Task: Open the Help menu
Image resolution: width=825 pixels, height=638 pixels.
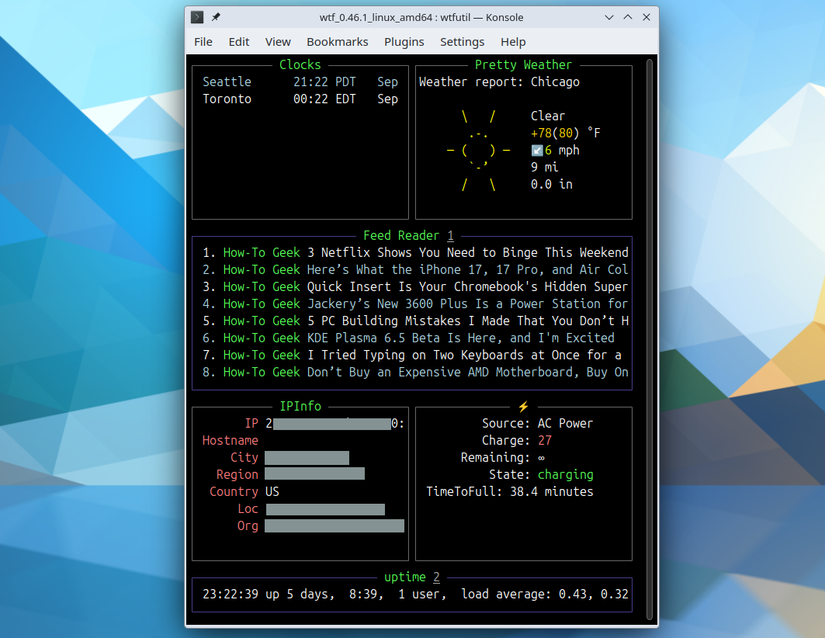Action: pos(513,42)
